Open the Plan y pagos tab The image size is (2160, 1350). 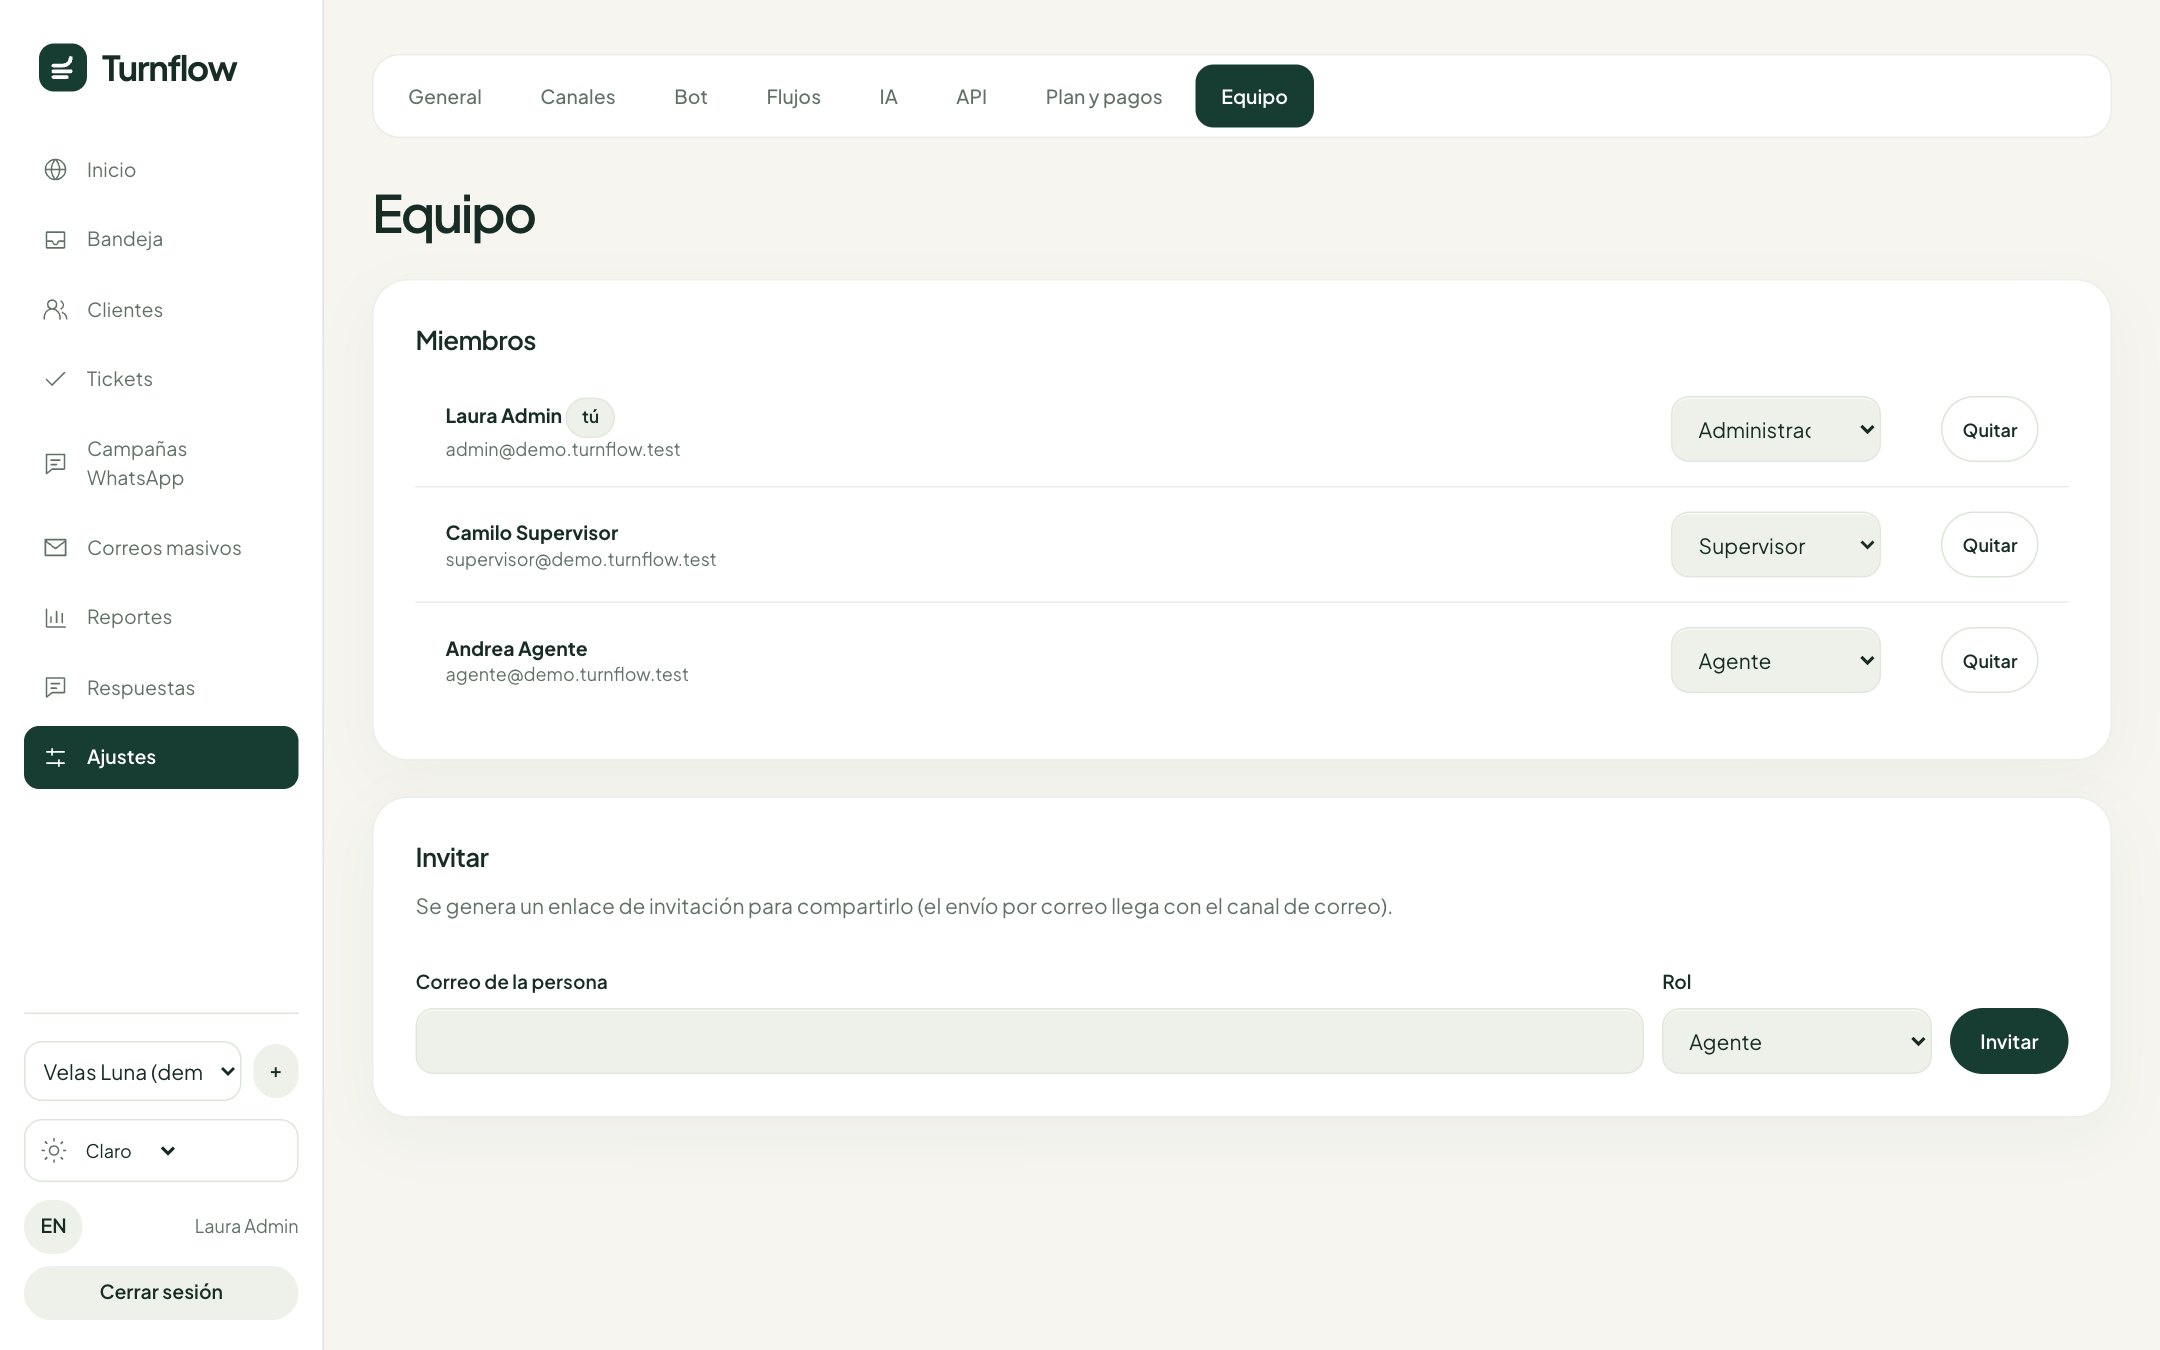tap(1104, 97)
